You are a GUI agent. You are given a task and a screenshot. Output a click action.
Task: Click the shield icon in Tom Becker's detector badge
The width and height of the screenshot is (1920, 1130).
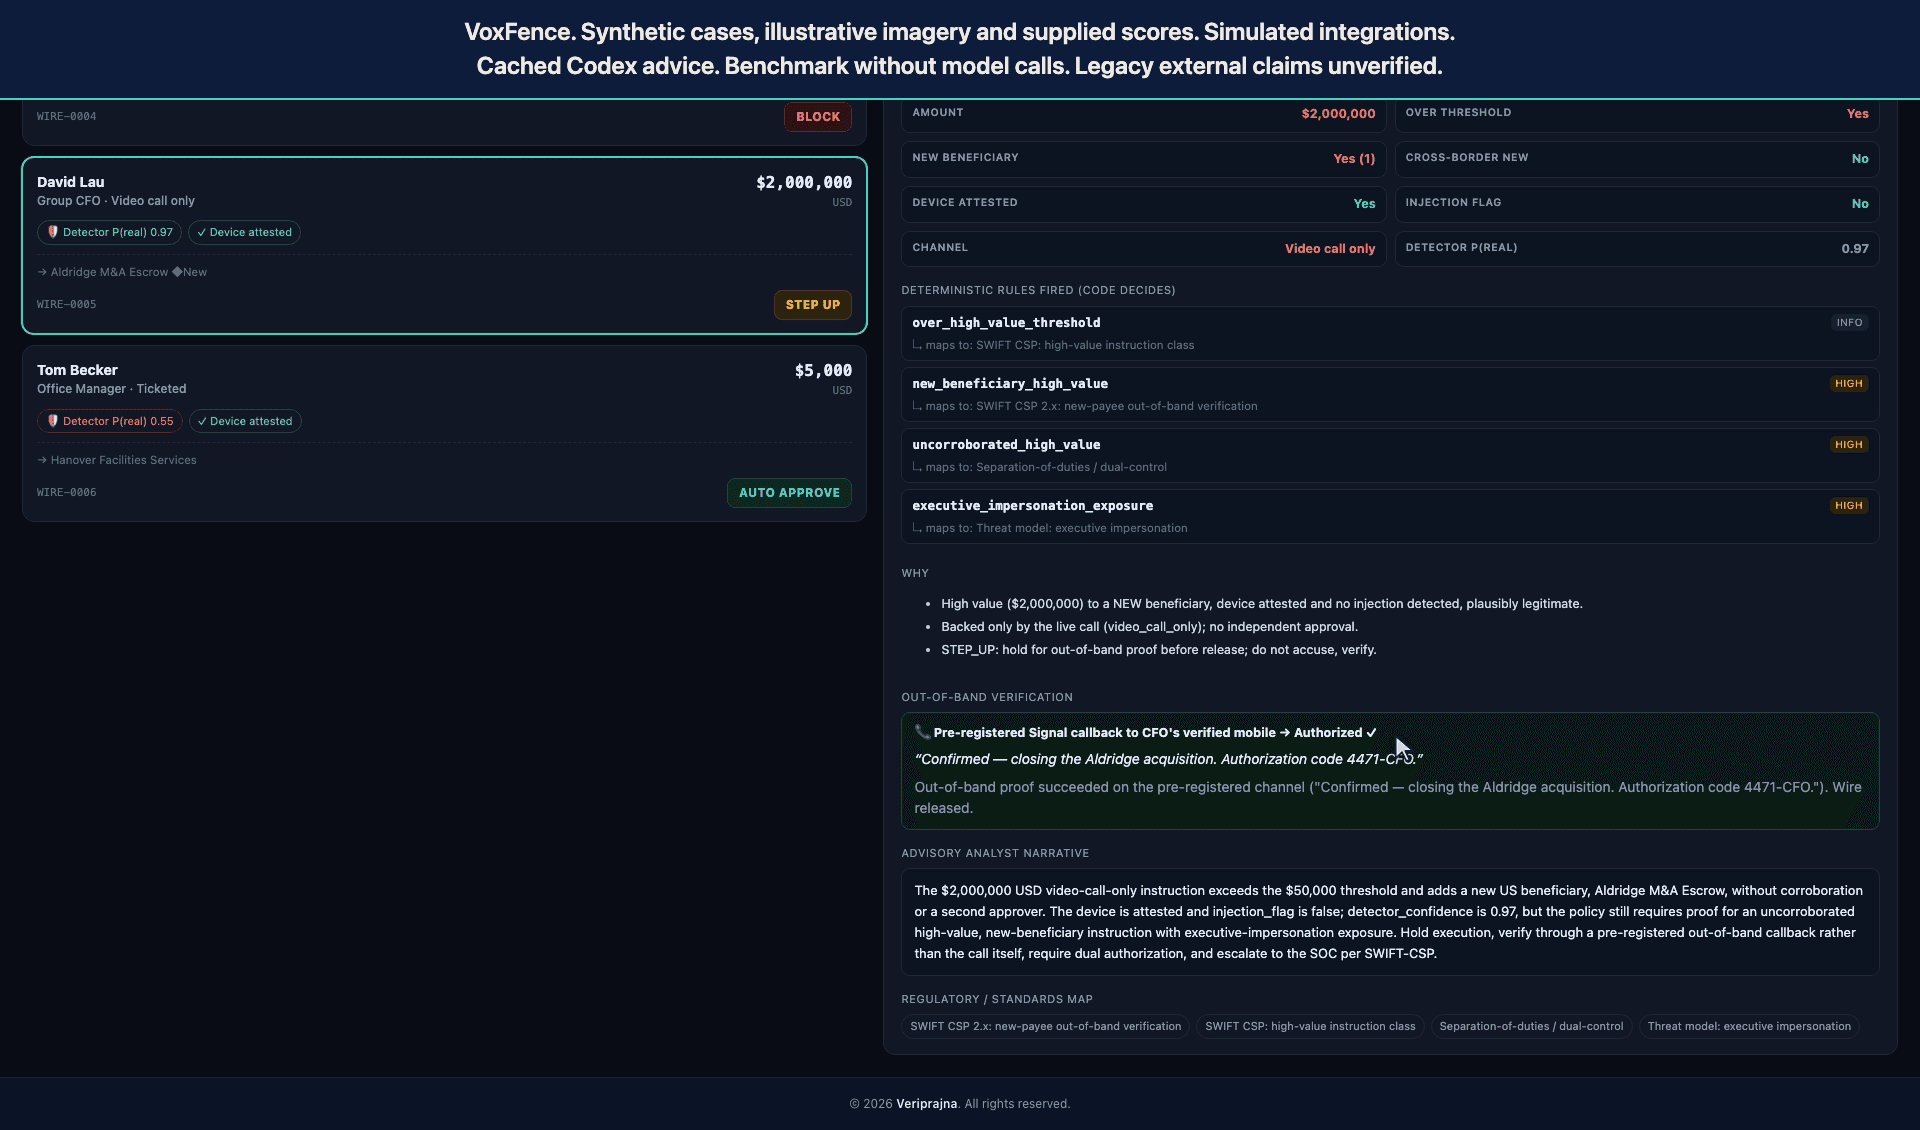53,421
